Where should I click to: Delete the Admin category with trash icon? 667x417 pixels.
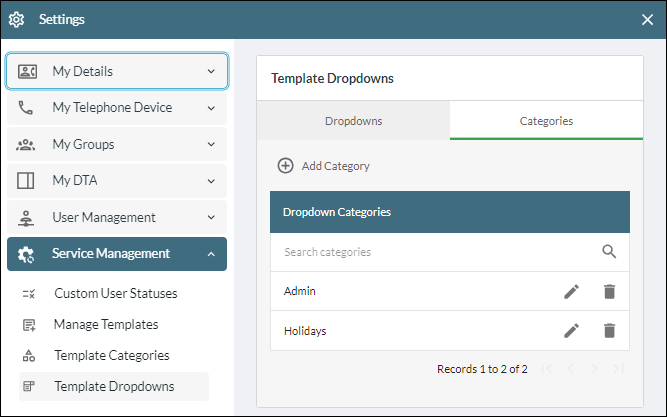click(x=609, y=291)
